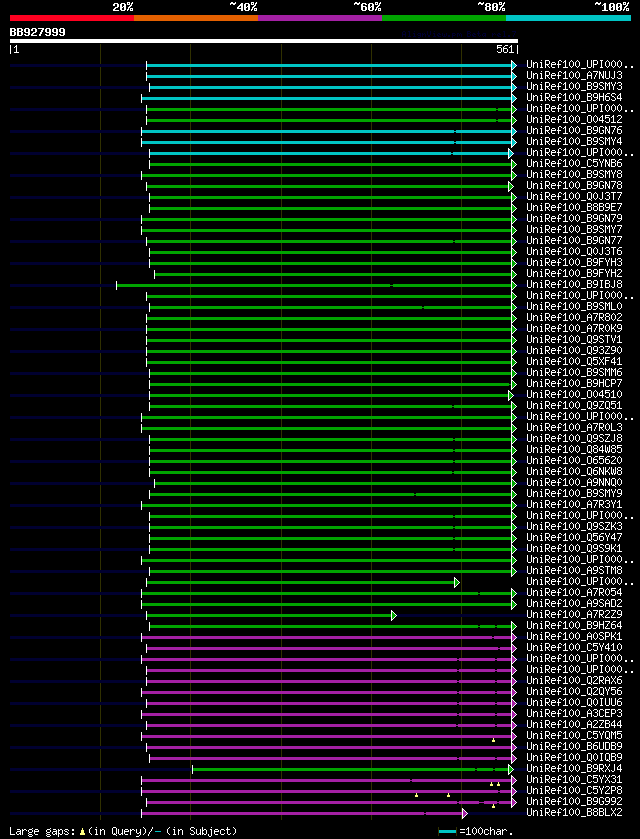
Task: Open hit UniRef100_C5Y410
Action: 574,648
